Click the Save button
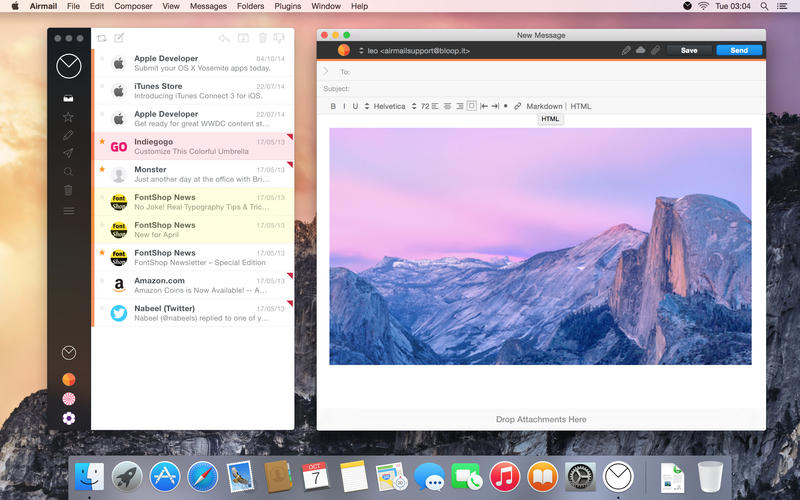This screenshot has height=500, width=800. (689, 50)
